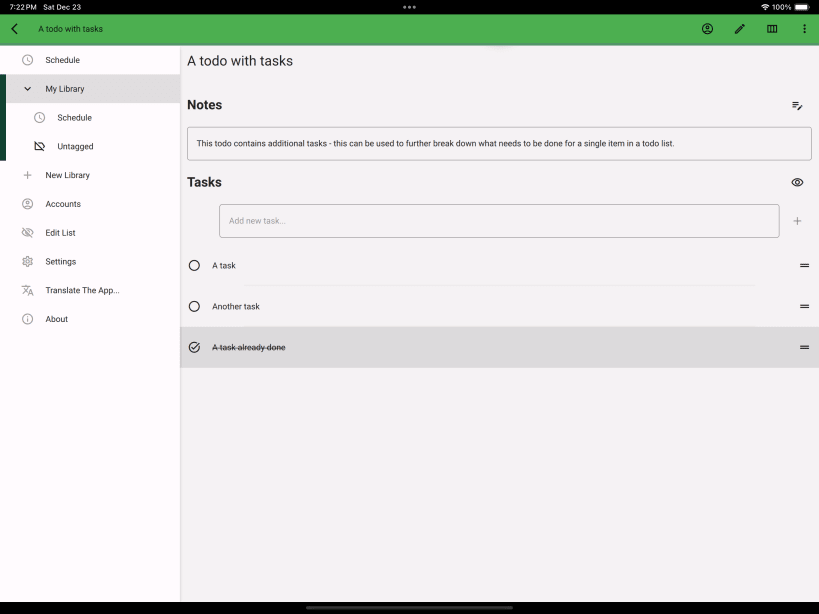Click the New Library plus icon
819x614 pixels.
28,175
